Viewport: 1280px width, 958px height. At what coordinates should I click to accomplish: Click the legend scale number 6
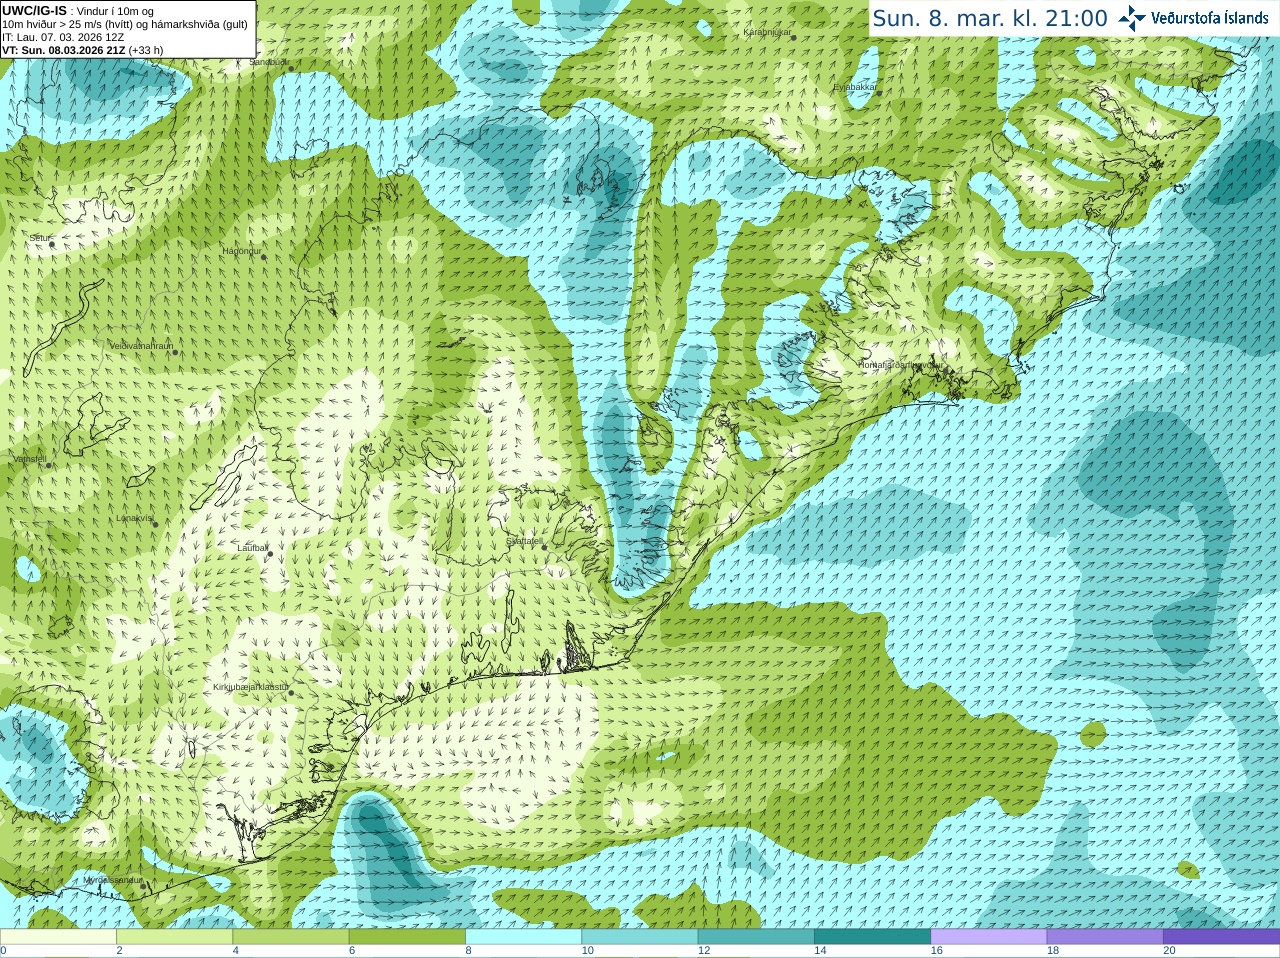click(x=352, y=951)
